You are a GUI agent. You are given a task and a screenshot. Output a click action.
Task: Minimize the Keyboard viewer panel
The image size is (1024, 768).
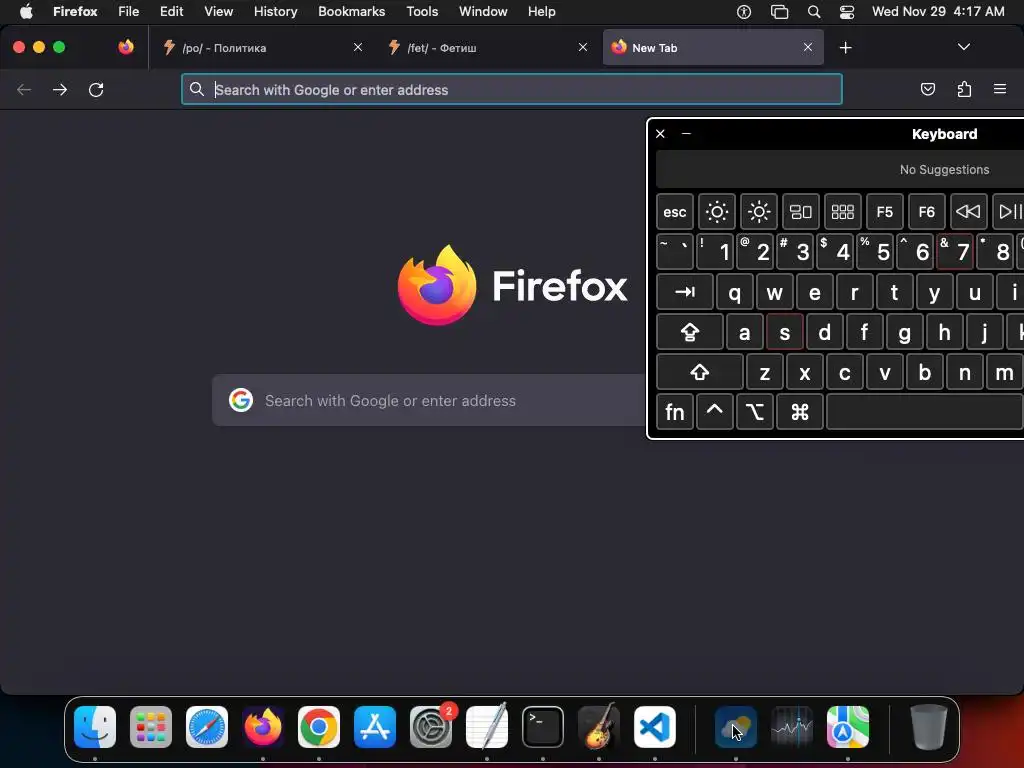pos(686,134)
